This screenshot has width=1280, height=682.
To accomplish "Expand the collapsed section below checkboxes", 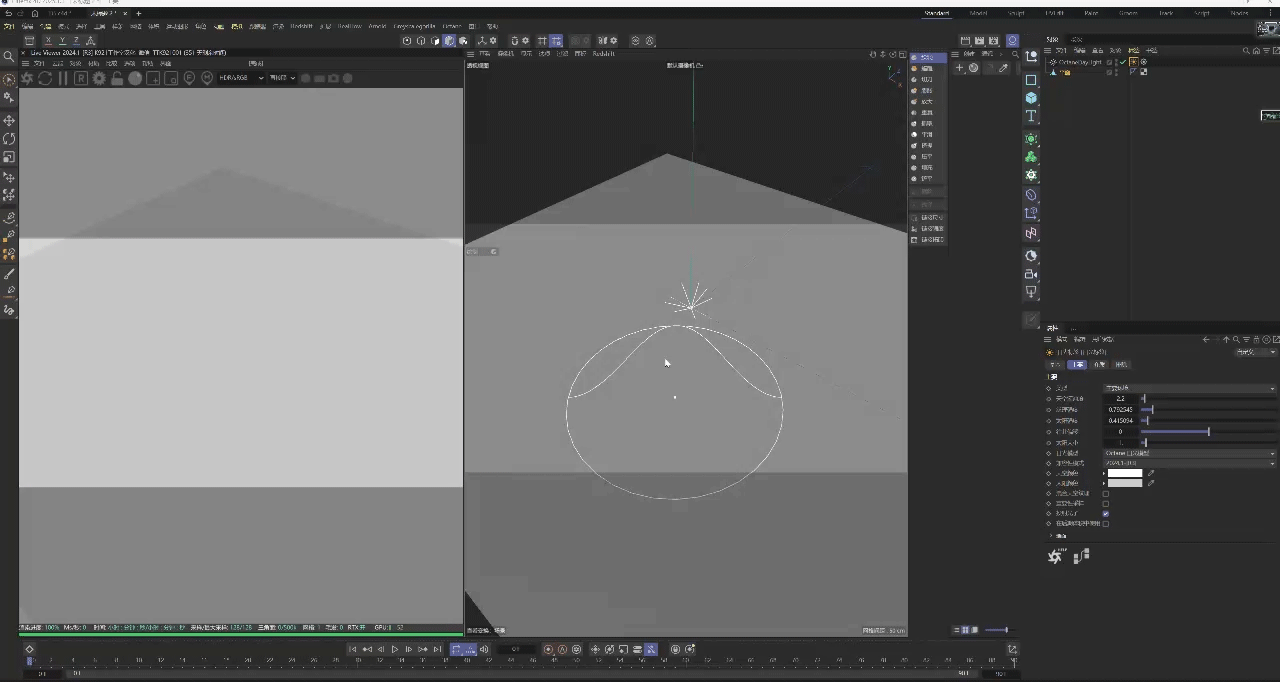I will click(x=1052, y=536).
